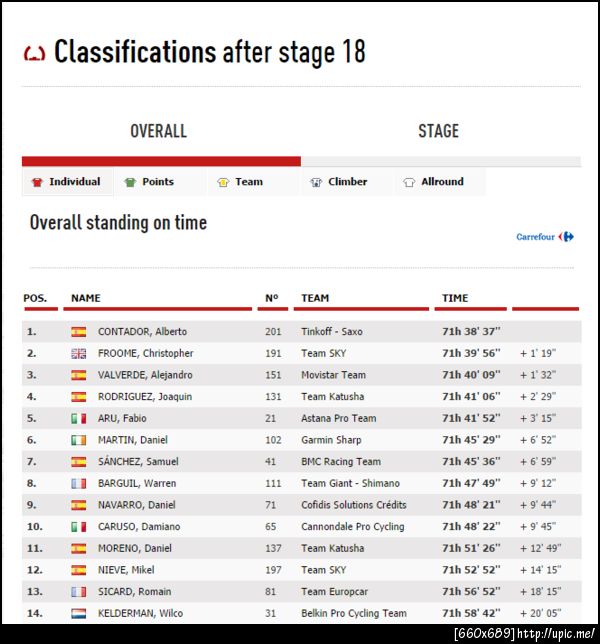Click the British flag beside Froome

tap(78, 354)
